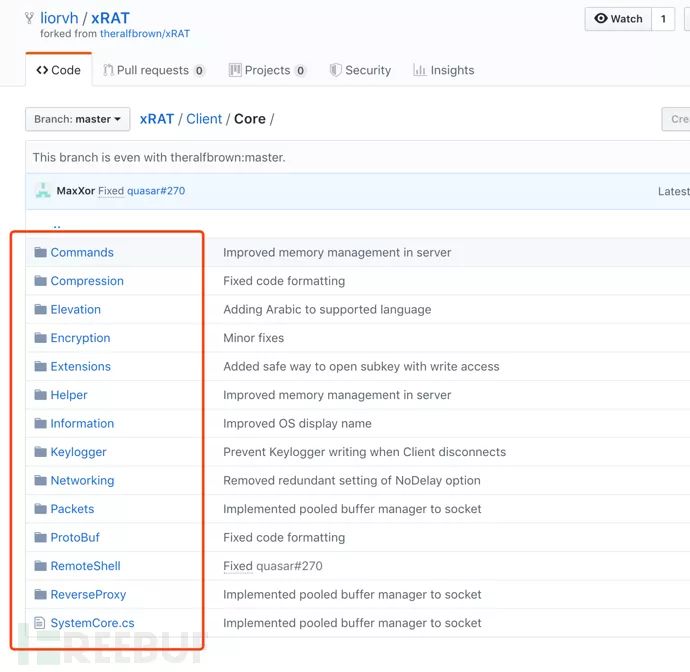
Task: Go to the Security tab
Action: tap(359, 71)
